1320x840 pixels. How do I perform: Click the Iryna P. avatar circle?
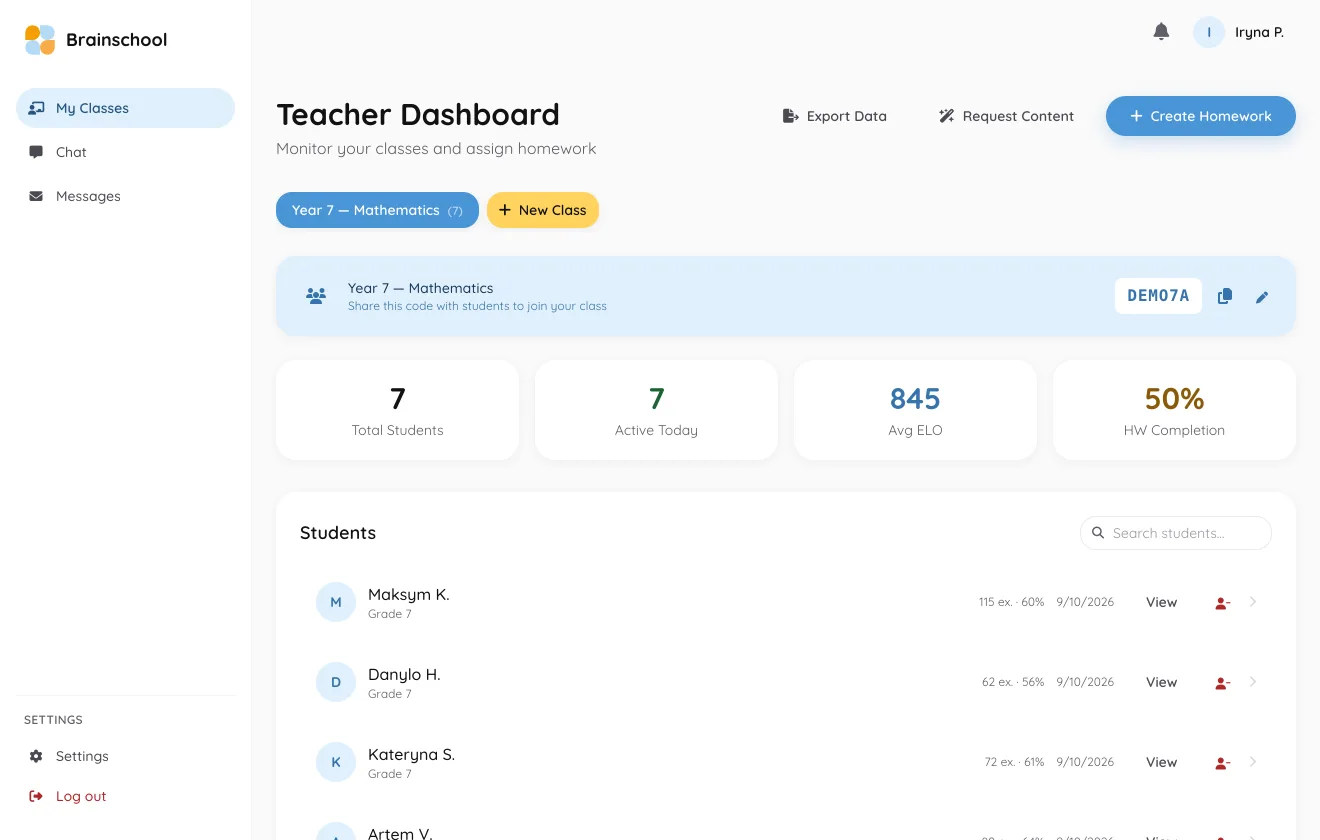1209,32
